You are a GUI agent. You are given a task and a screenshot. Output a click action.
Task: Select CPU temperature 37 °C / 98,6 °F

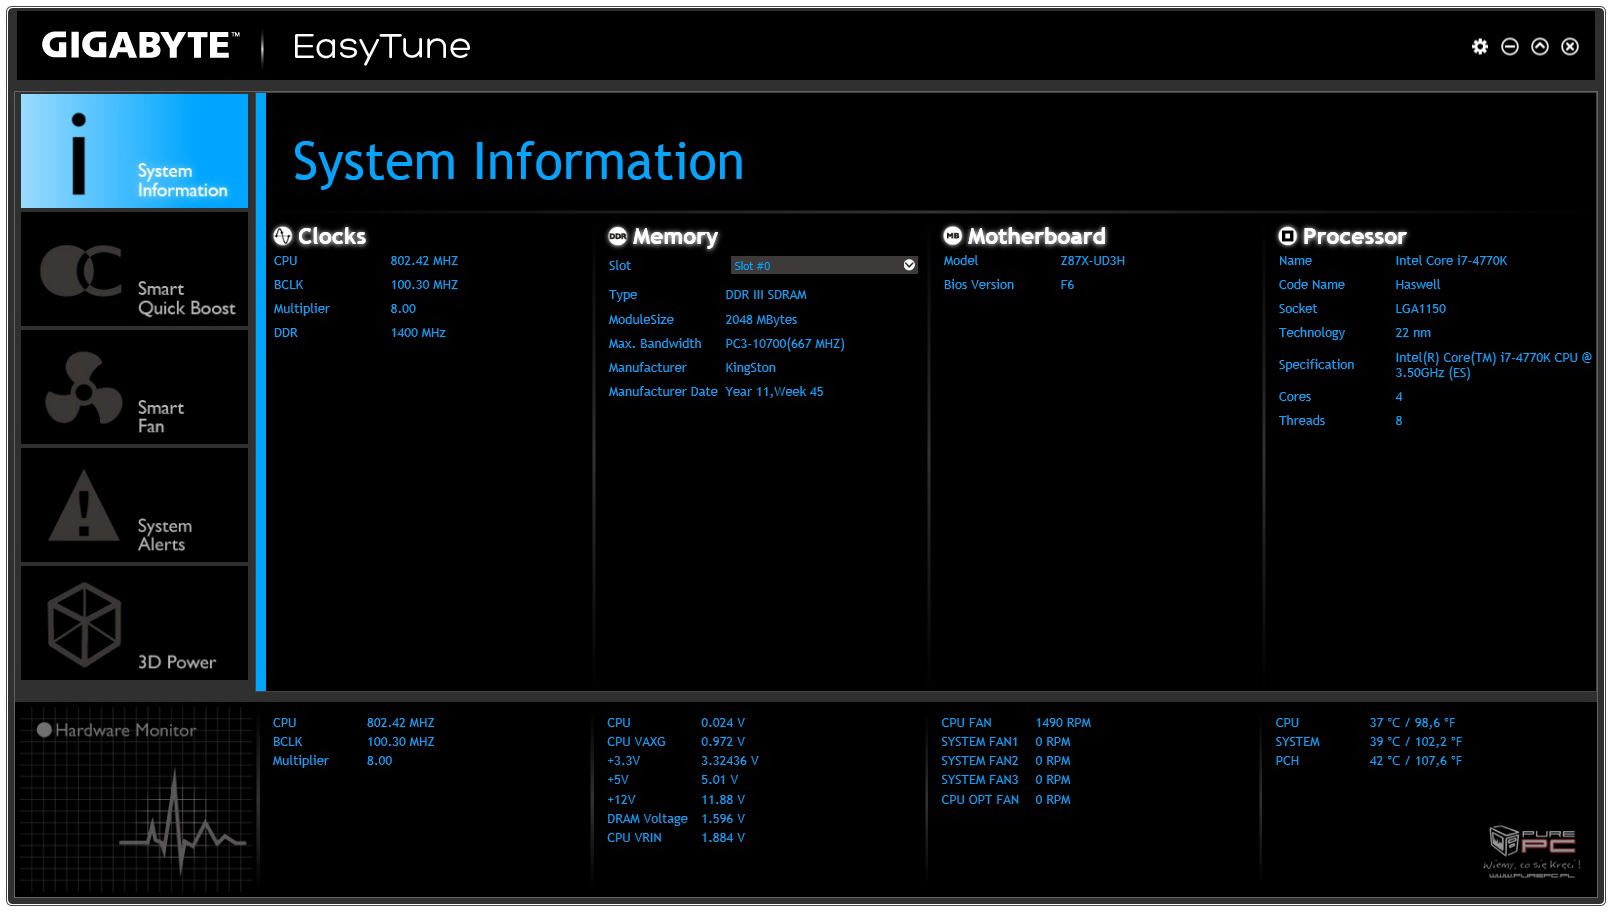point(1413,723)
